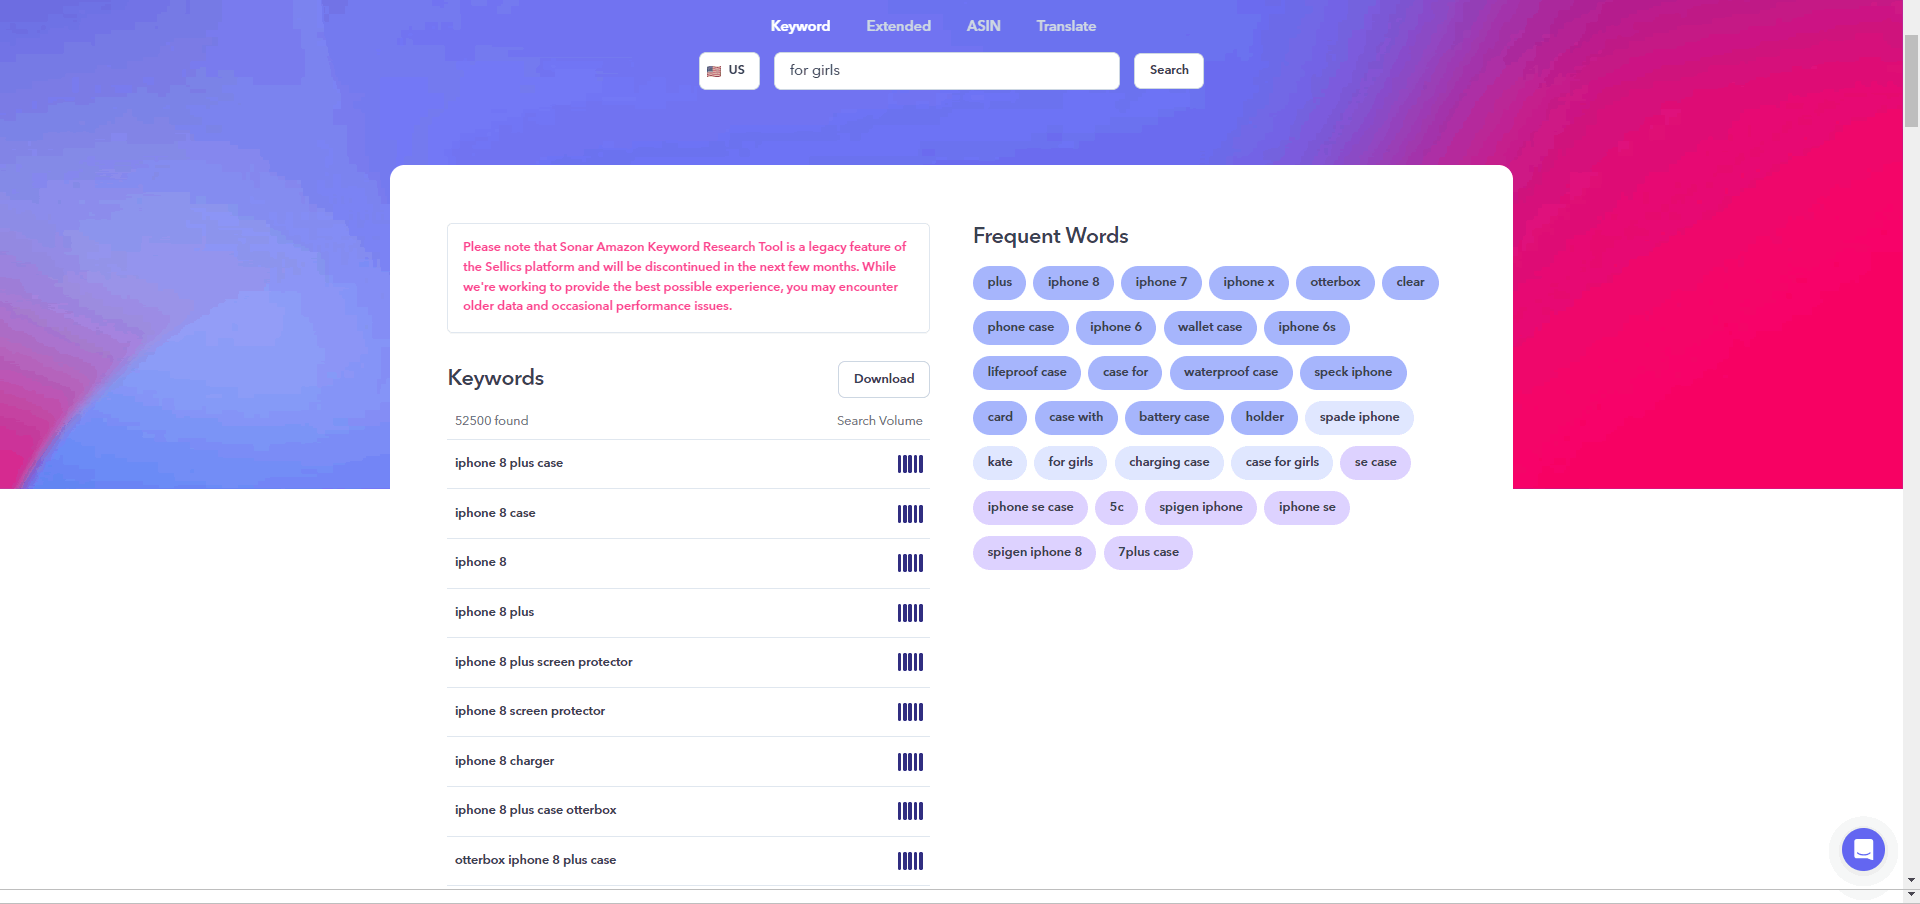The width and height of the screenshot is (1920, 904).
Task: Click keyword 'iphone 8 plus screen protector'
Action: (x=544, y=662)
